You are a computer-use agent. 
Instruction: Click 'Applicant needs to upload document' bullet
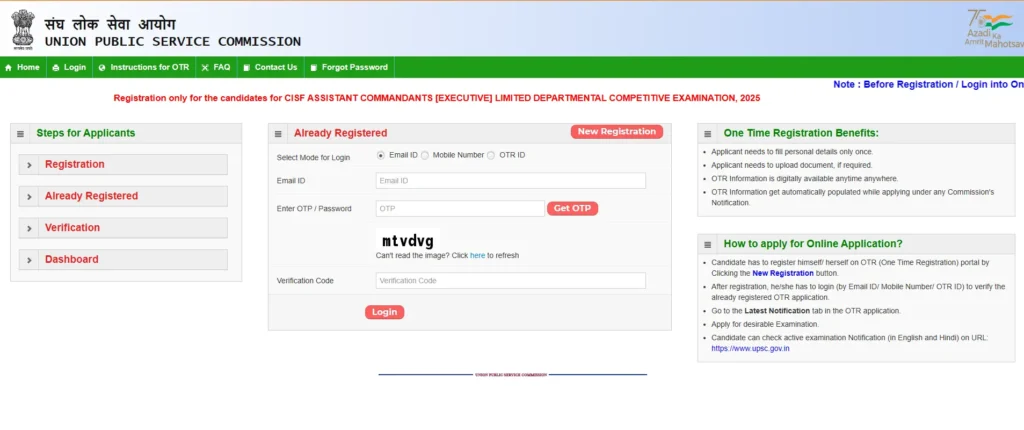pyautogui.click(x=792, y=165)
